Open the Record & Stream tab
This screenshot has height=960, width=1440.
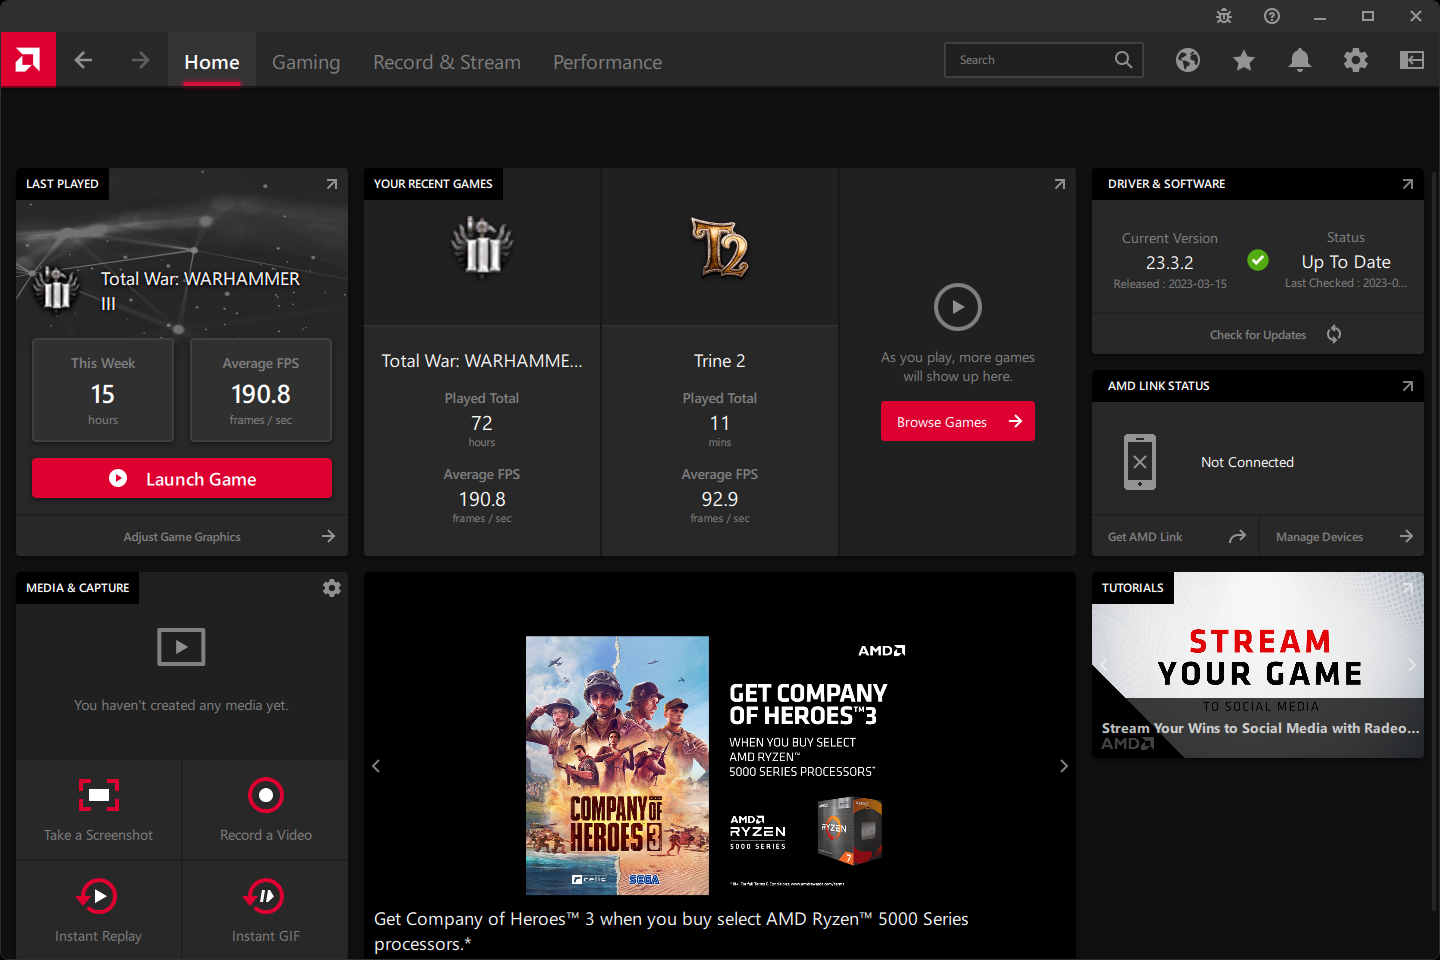447,62
